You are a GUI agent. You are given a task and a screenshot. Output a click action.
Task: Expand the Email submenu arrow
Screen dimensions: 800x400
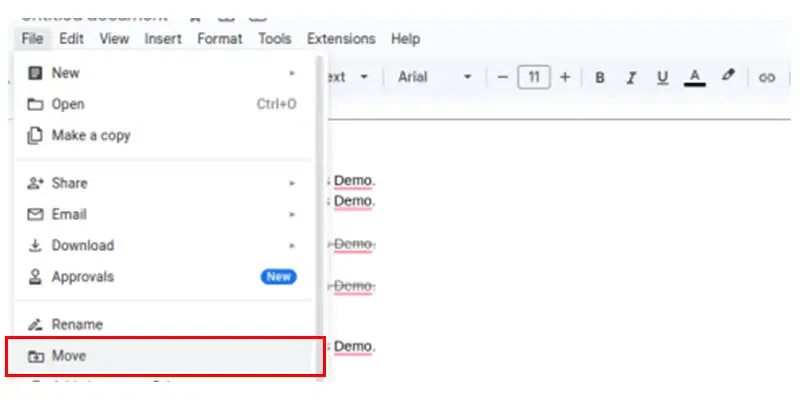click(x=292, y=214)
